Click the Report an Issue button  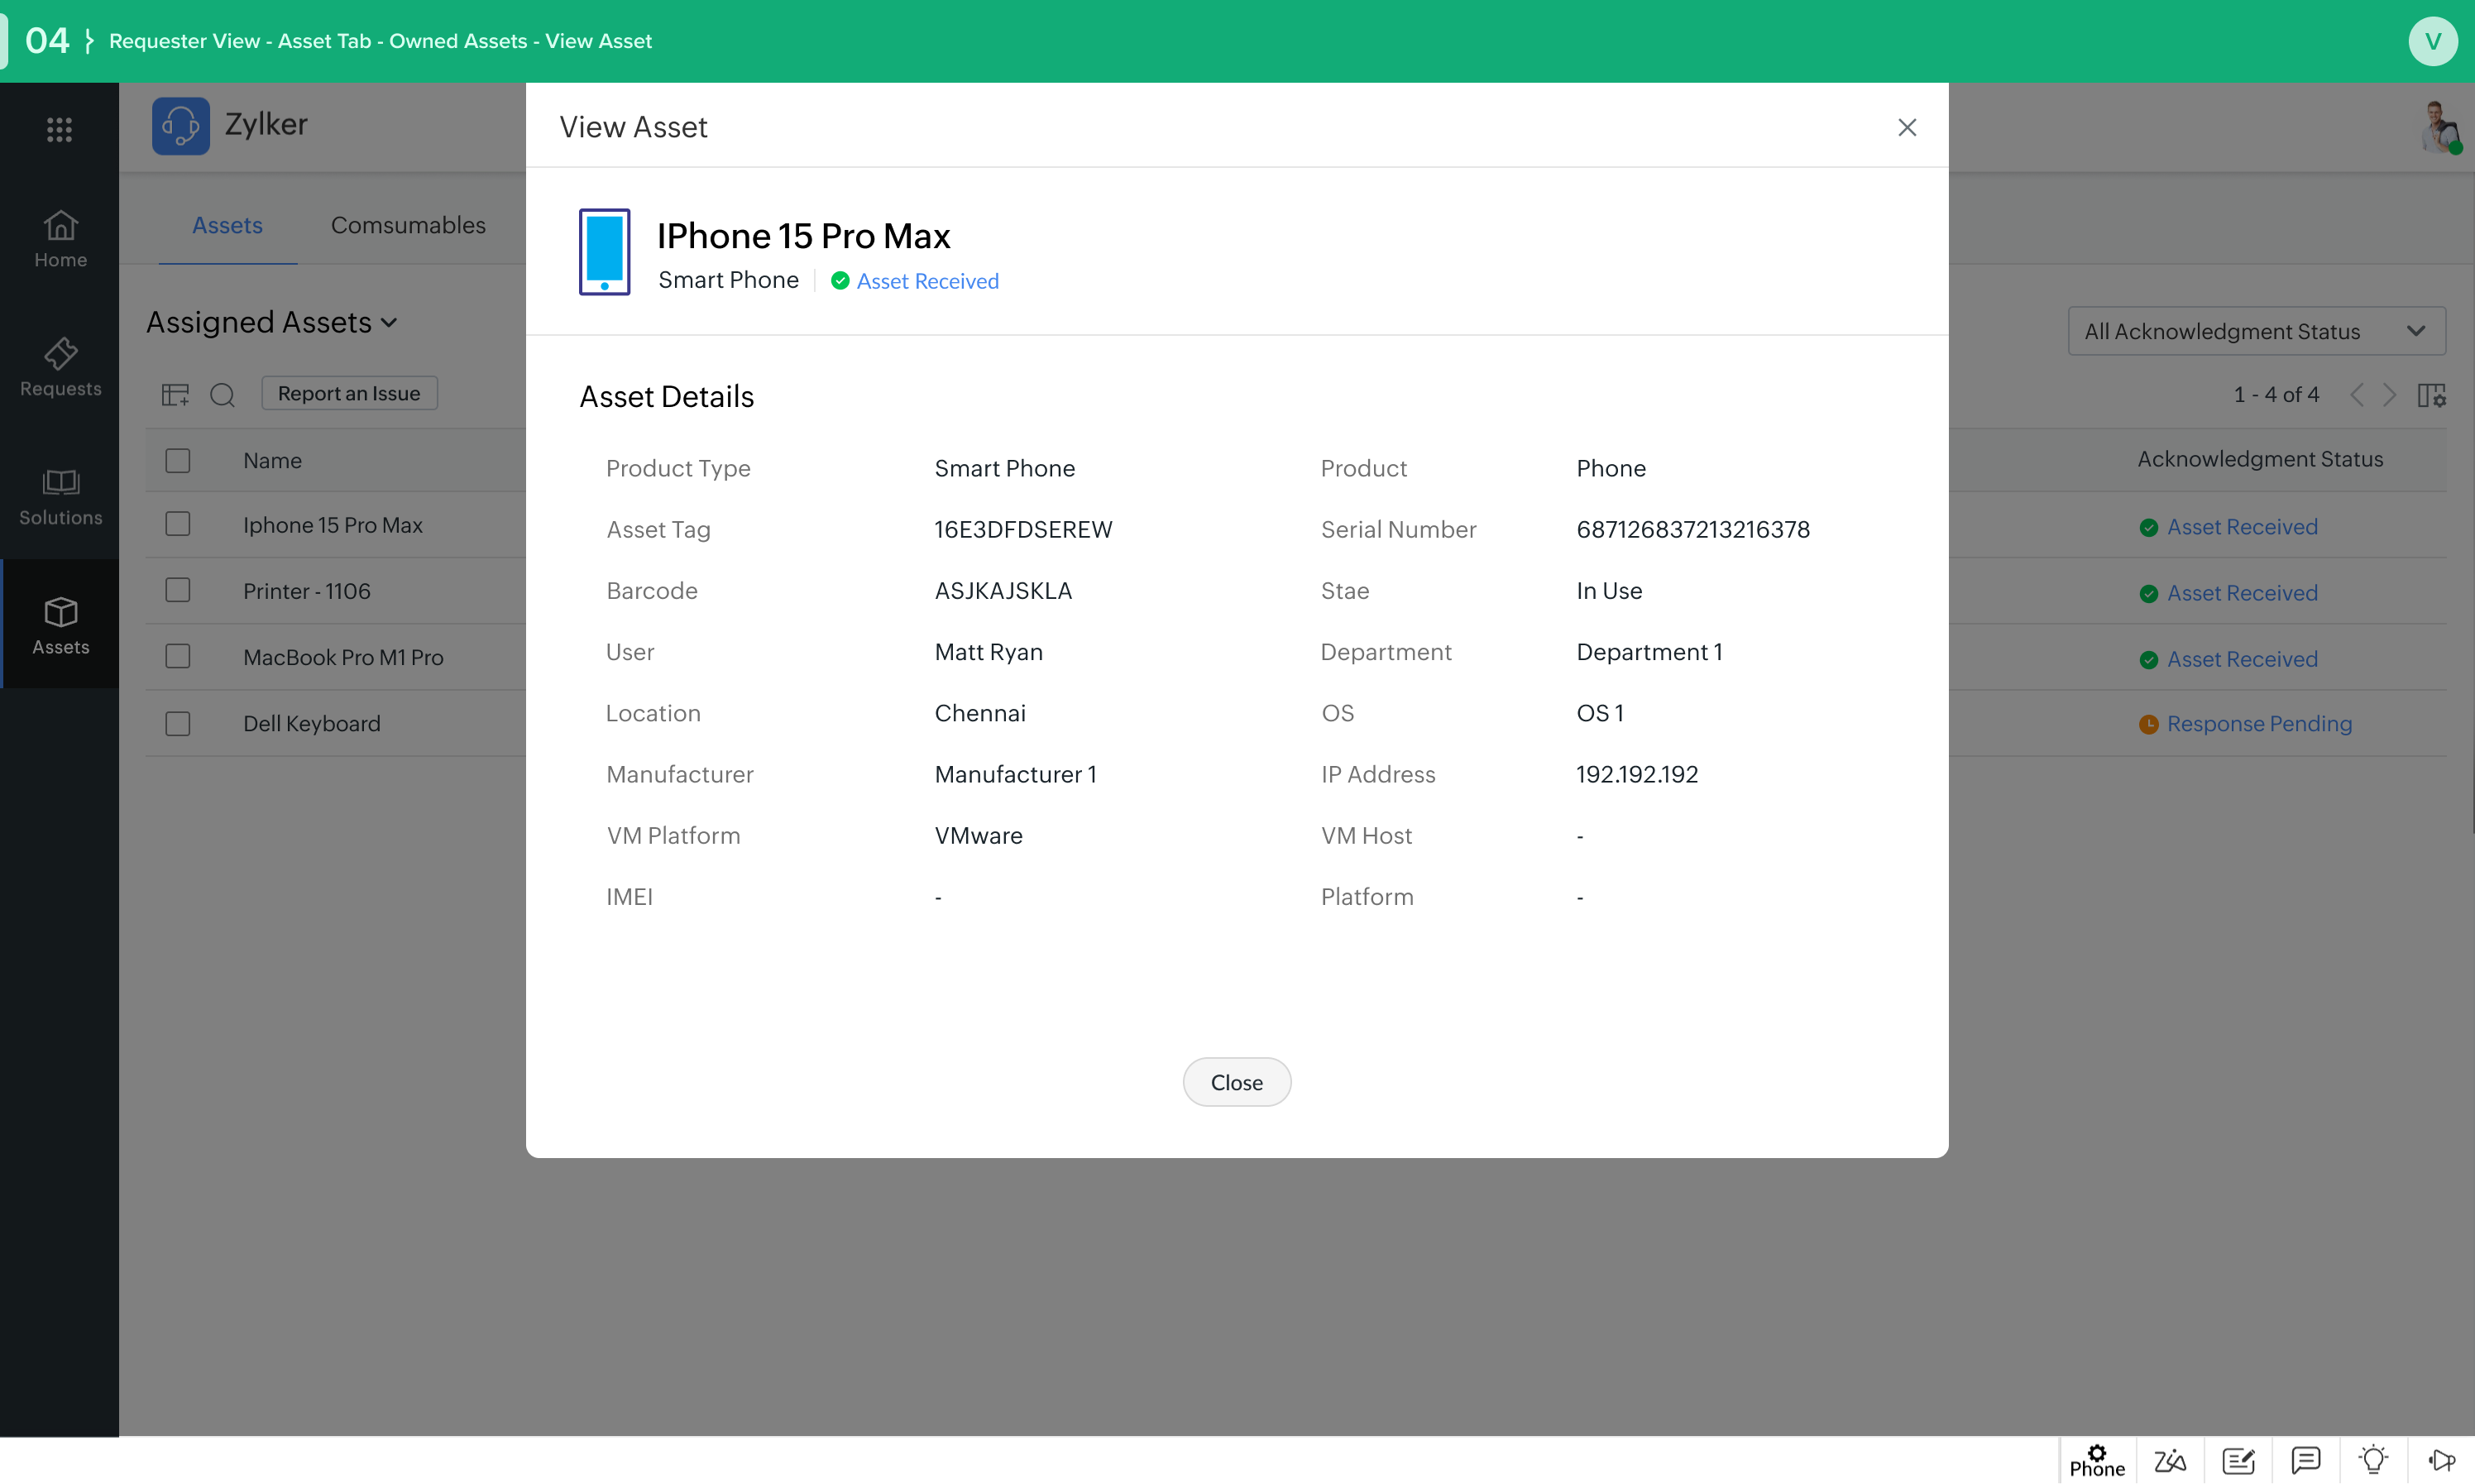[349, 393]
